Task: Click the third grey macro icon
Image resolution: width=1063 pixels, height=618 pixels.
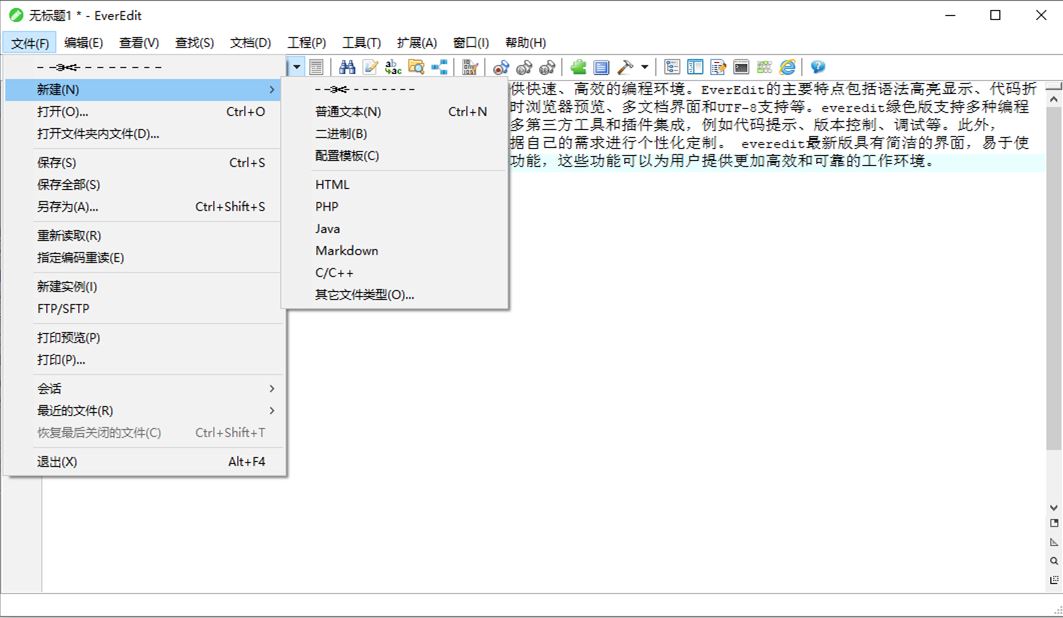Action: click(x=547, y=67)
